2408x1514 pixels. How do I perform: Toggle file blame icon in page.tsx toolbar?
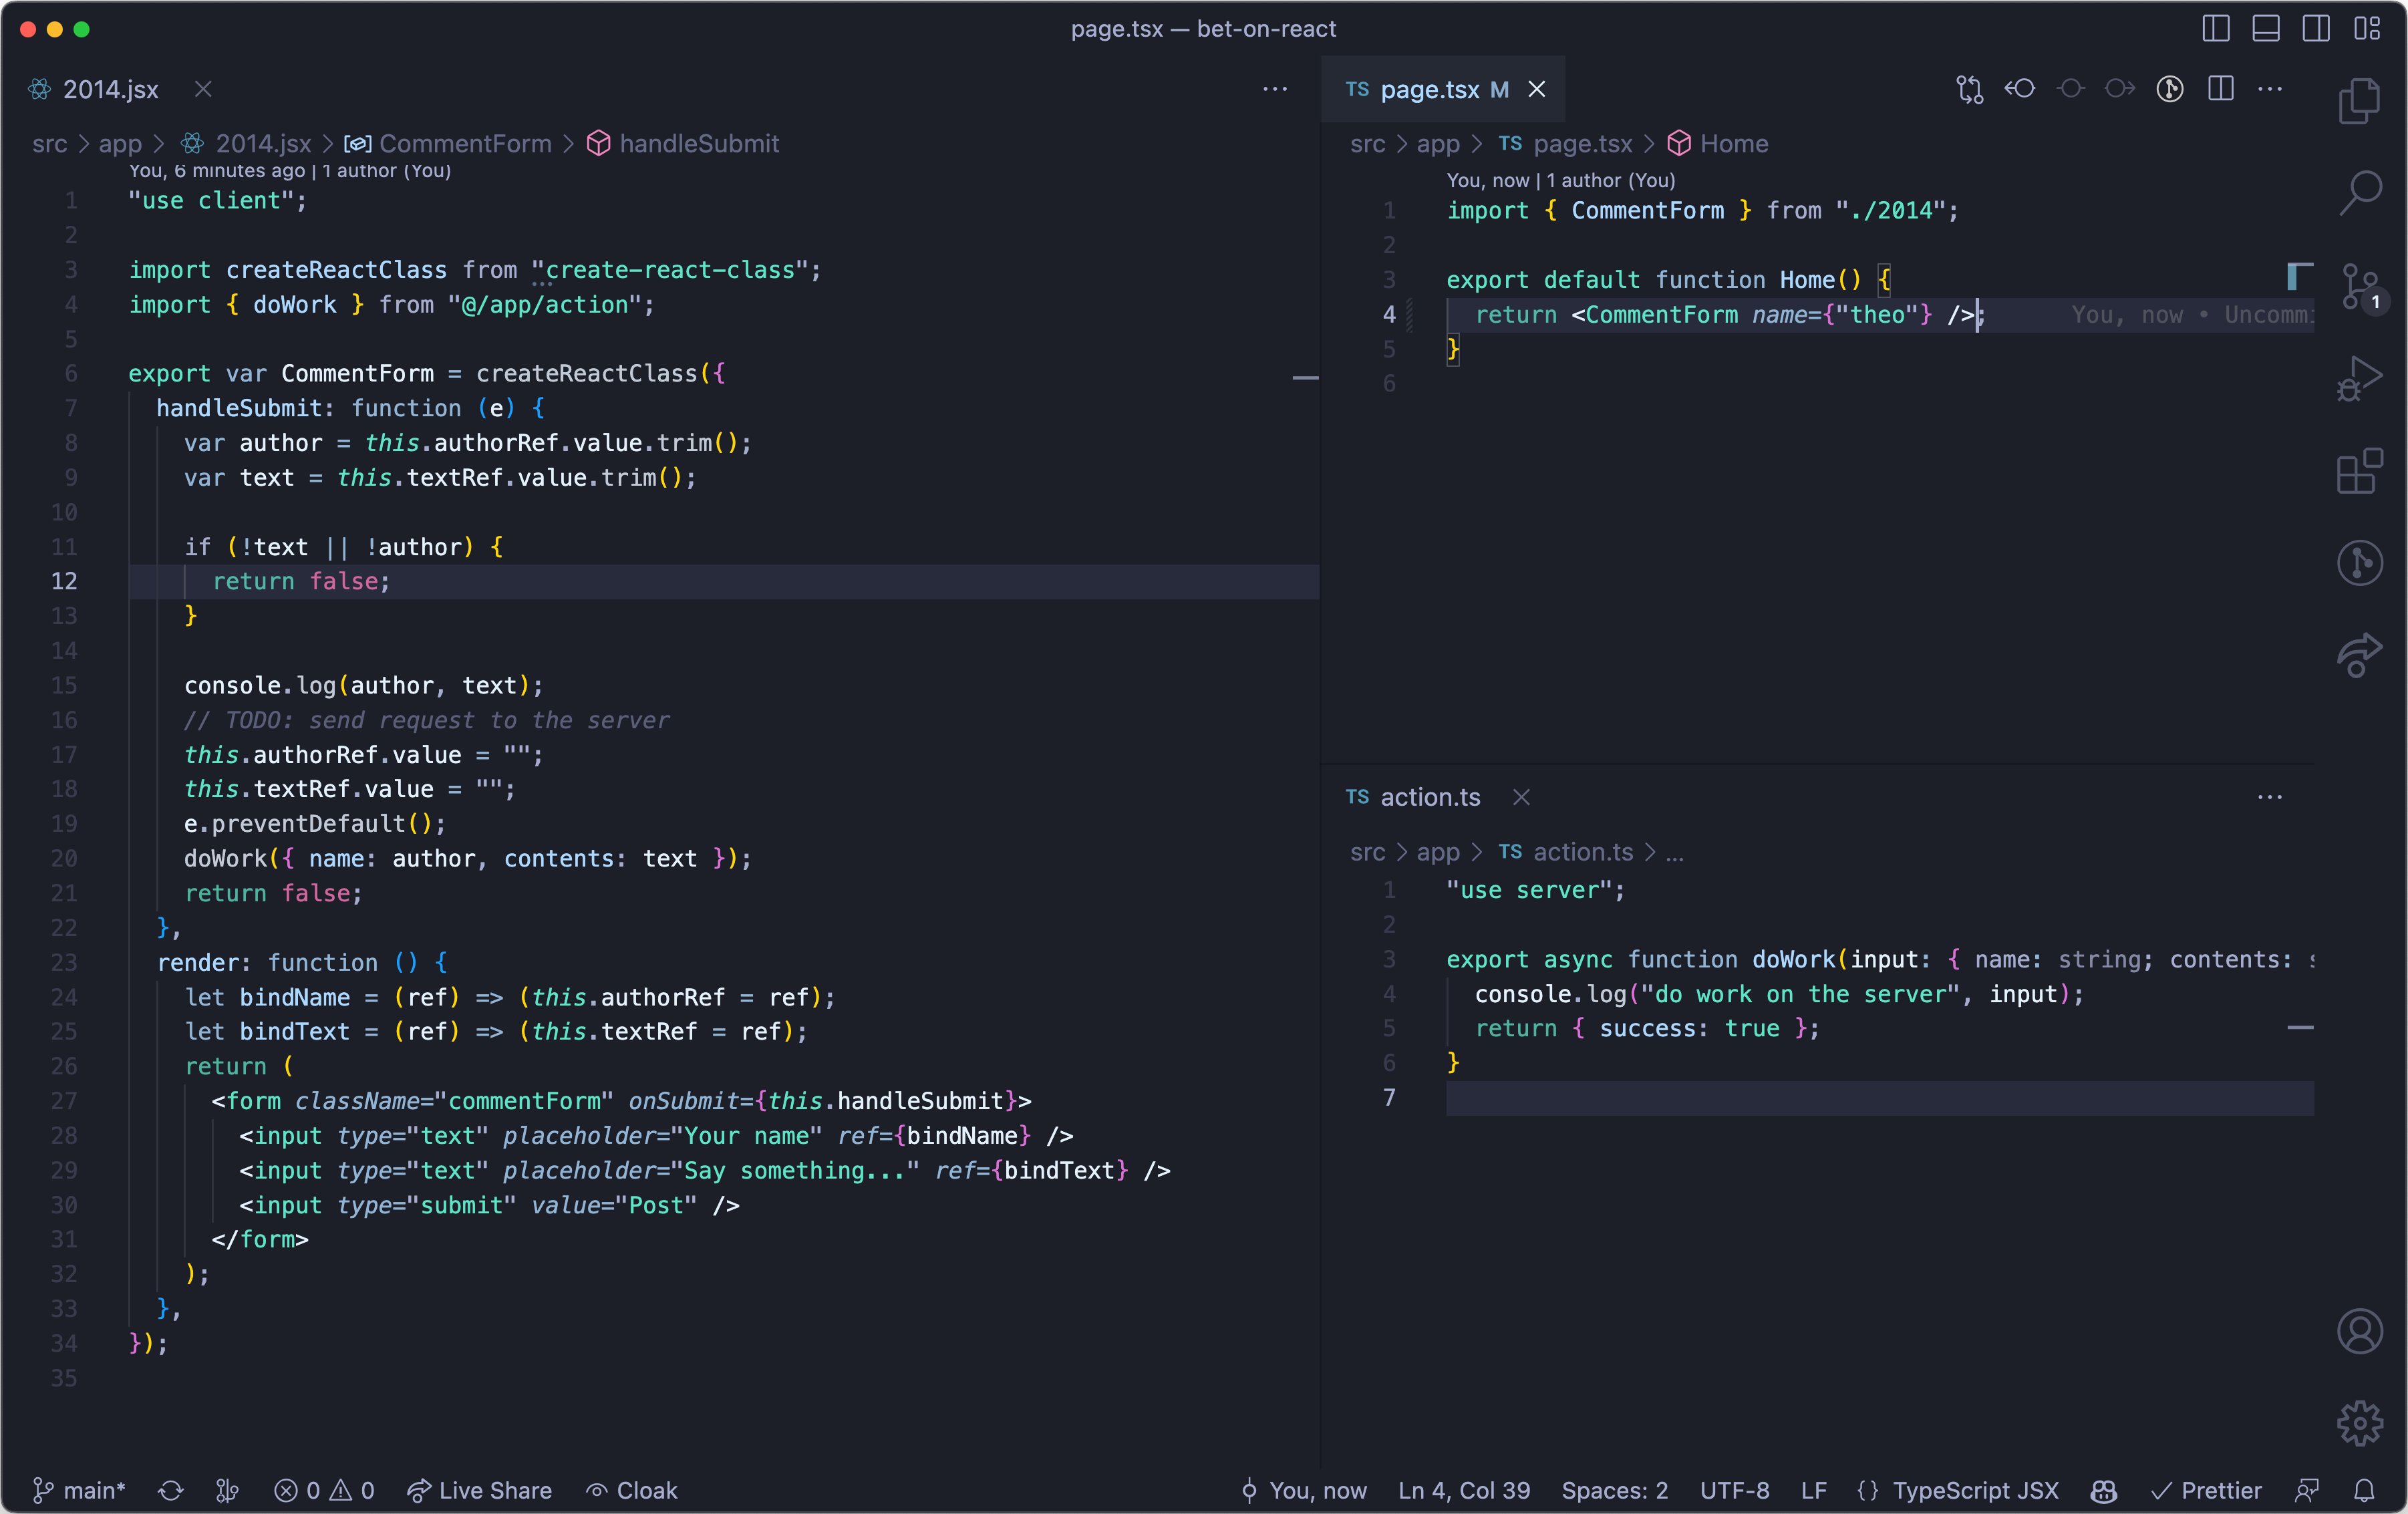coord(2170,89)
